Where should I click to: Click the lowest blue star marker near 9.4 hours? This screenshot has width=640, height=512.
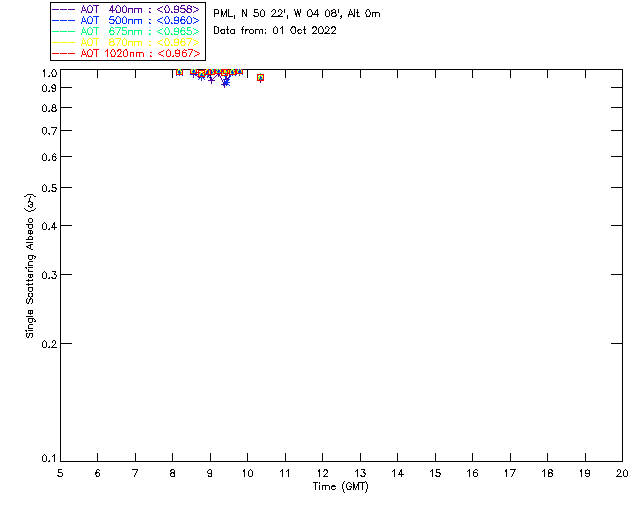(225, 83)
